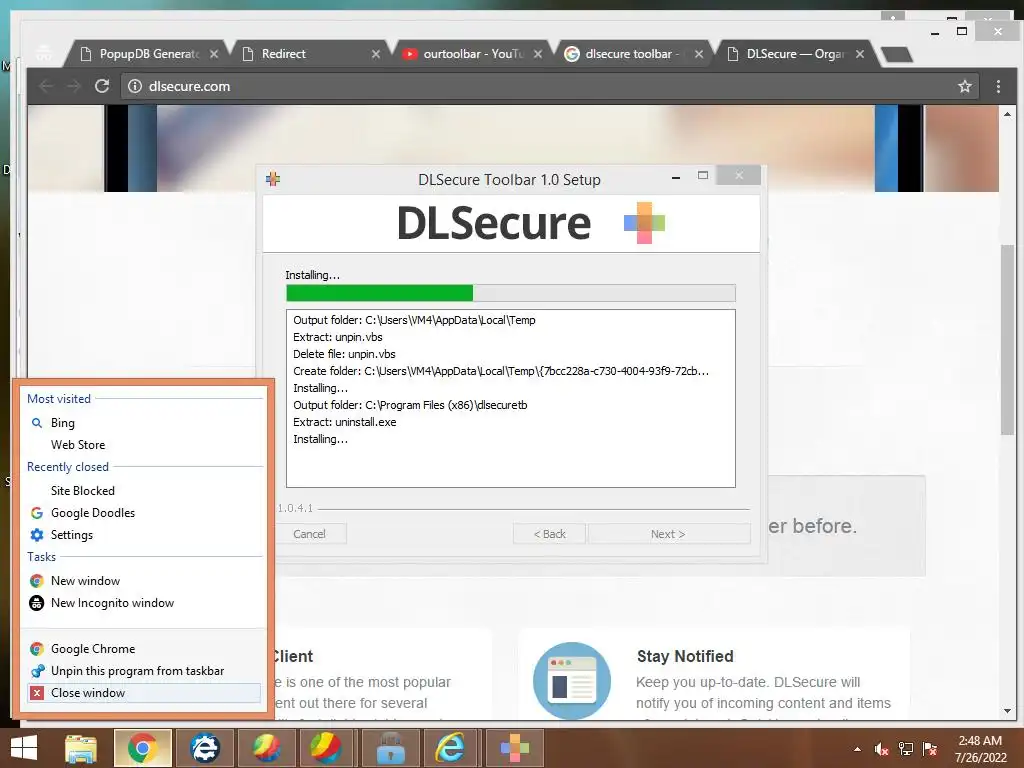This screenshot has height=768, width=1024.
Task: Show hidden system tray icons
Action: click(x=857, y=749)
